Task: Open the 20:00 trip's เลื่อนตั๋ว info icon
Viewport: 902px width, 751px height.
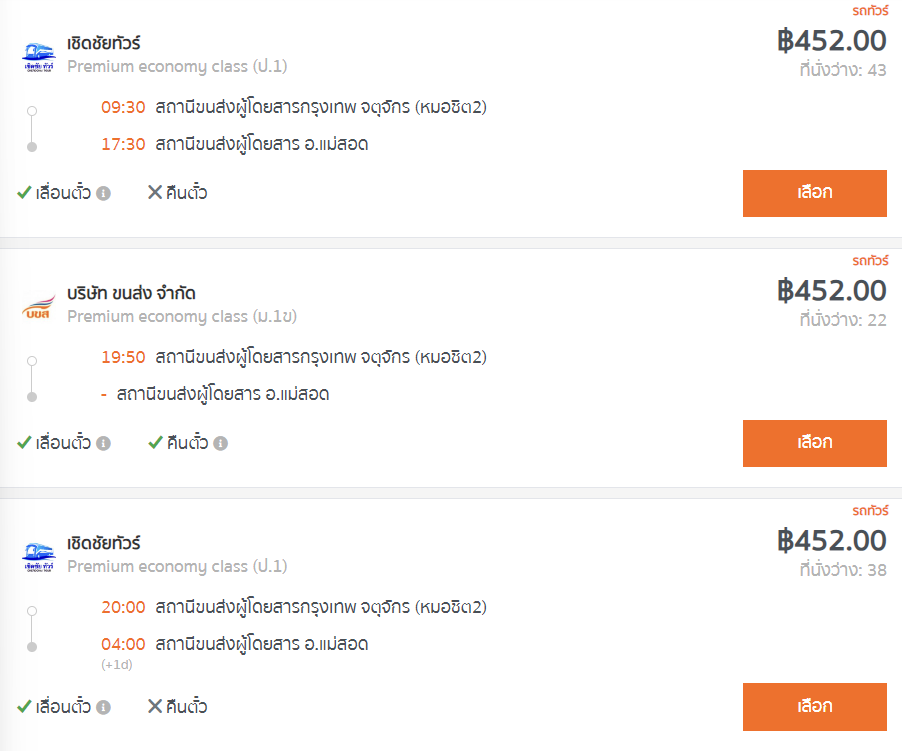Action: pyautogui.click(x=104, y=707)
